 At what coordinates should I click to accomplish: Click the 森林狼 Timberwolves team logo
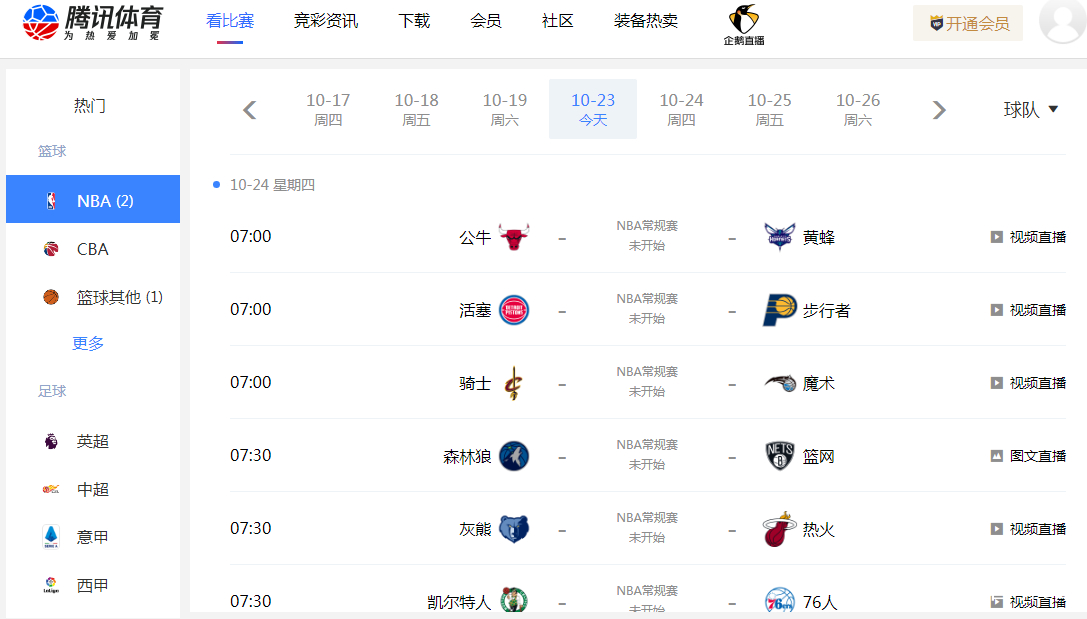pyautogui.click(x=514, y=456)
